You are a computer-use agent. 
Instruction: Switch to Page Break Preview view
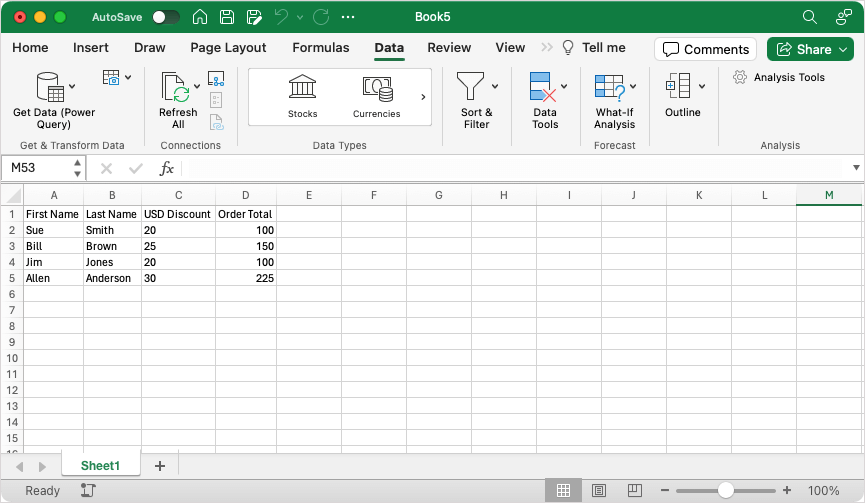[x=634, y=490]
